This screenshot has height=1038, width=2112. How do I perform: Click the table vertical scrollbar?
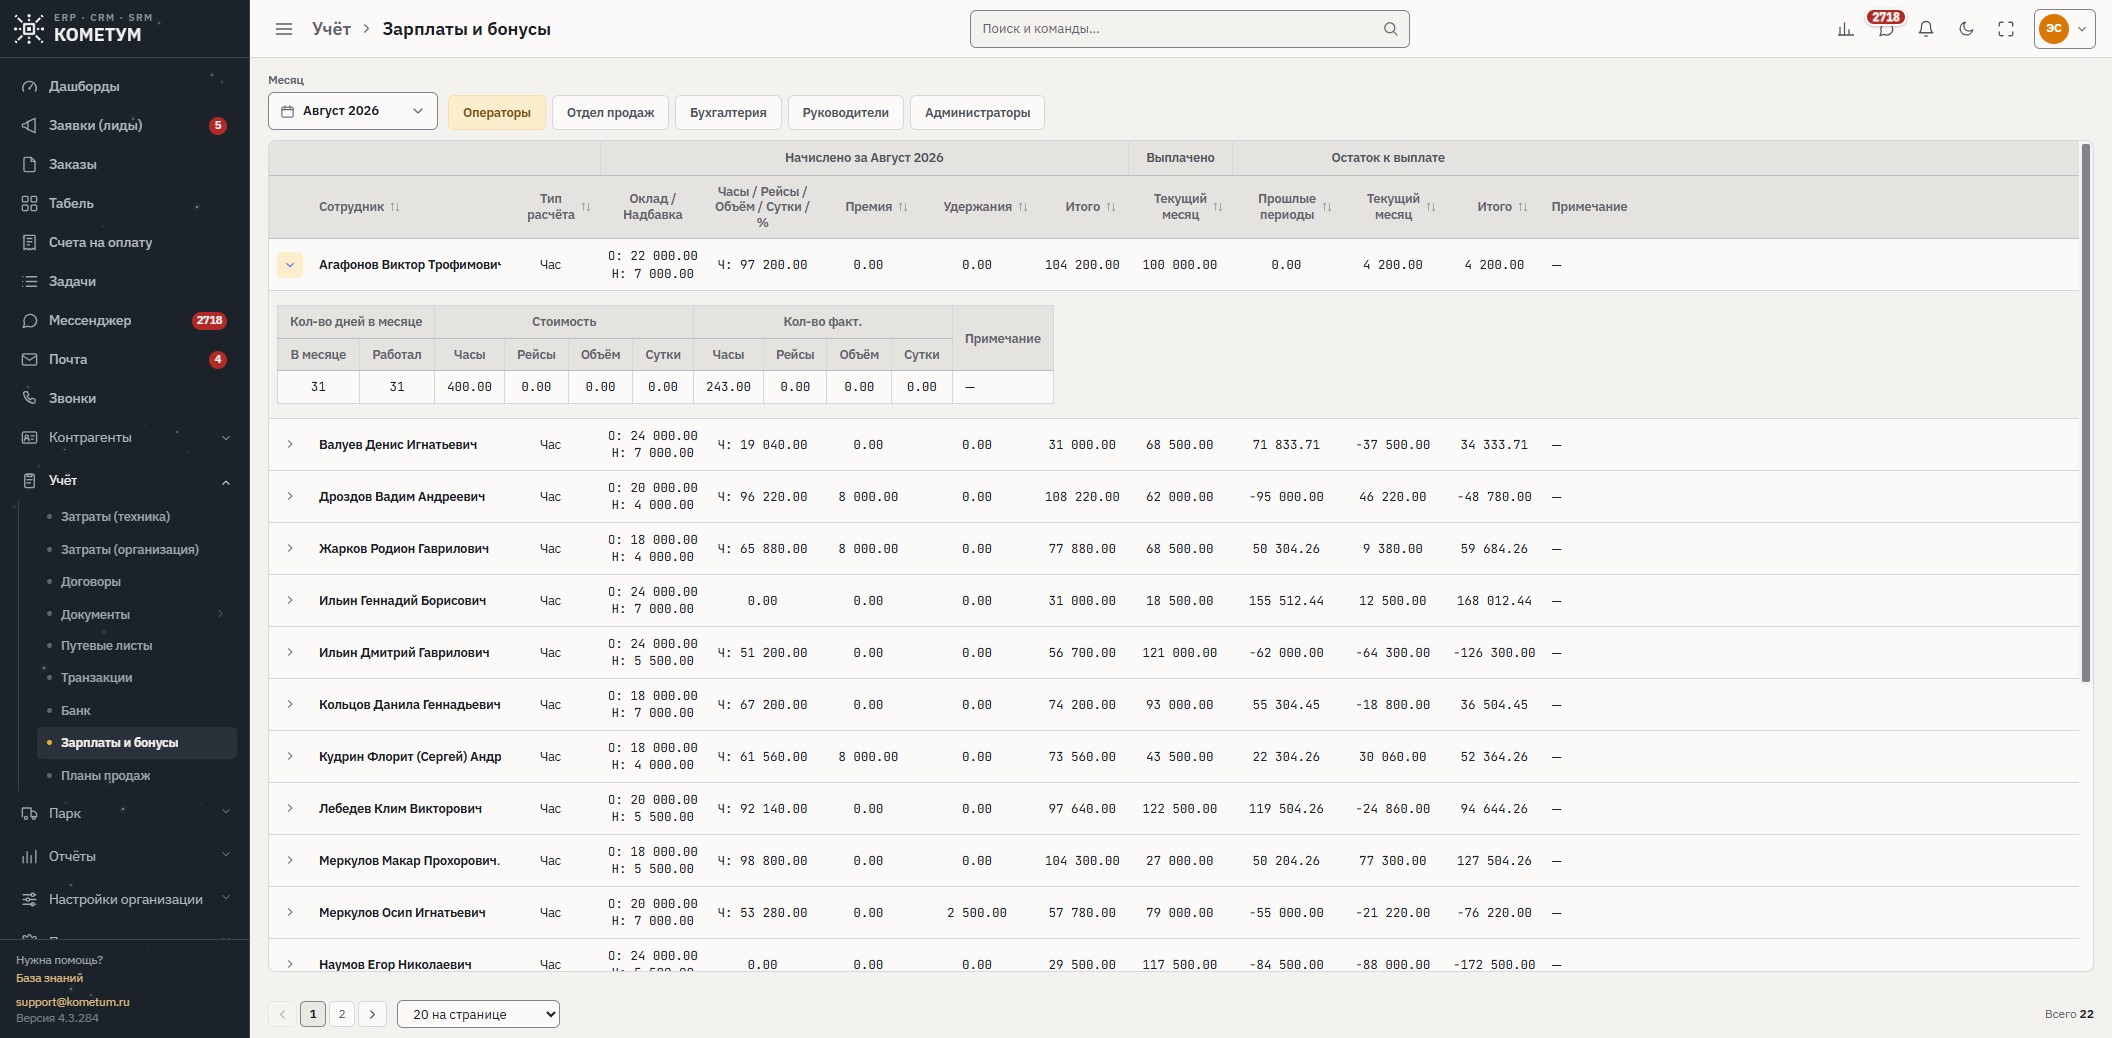pos(2086,413)
